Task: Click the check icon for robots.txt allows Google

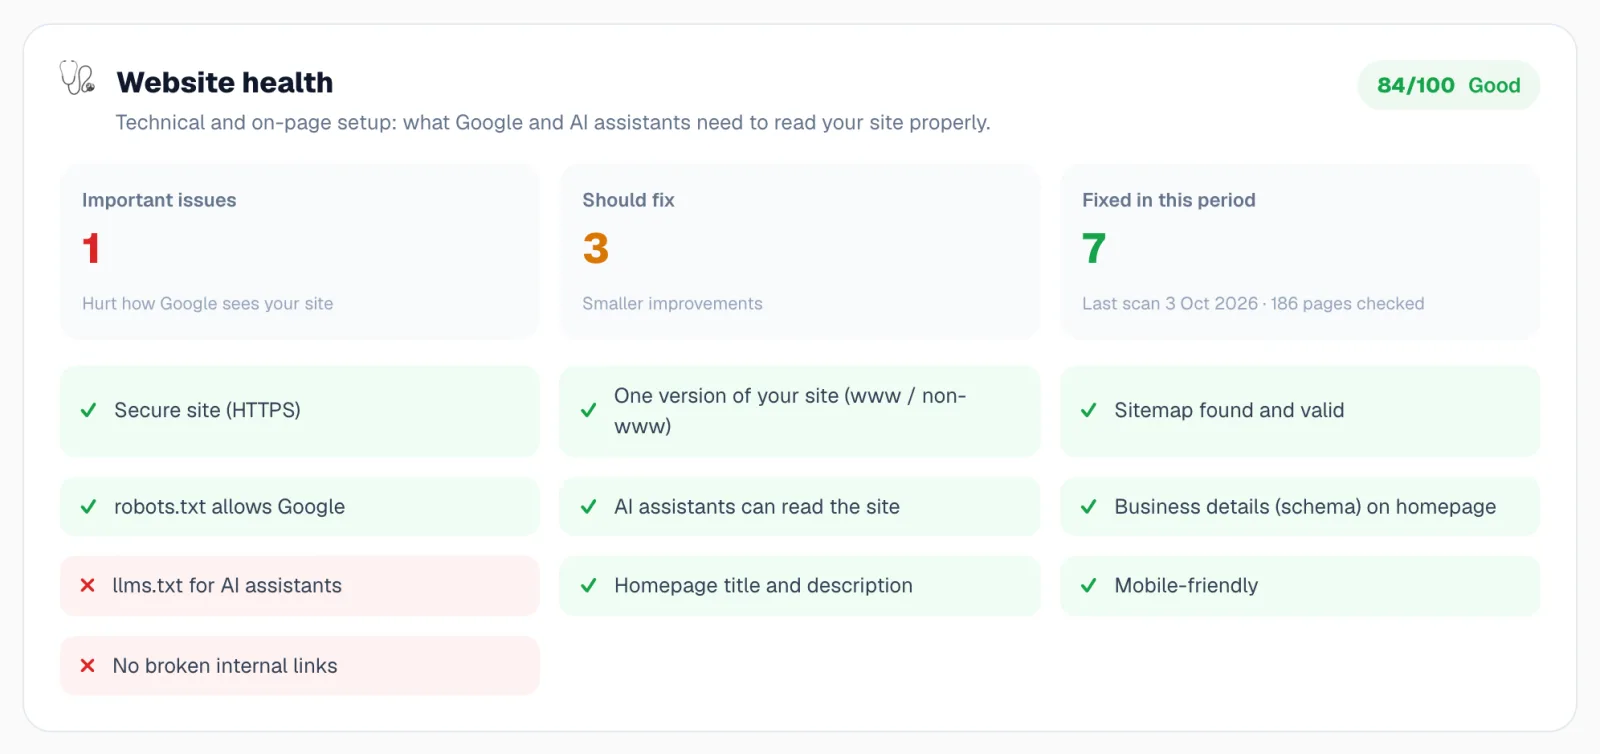Action: [88, 507]
